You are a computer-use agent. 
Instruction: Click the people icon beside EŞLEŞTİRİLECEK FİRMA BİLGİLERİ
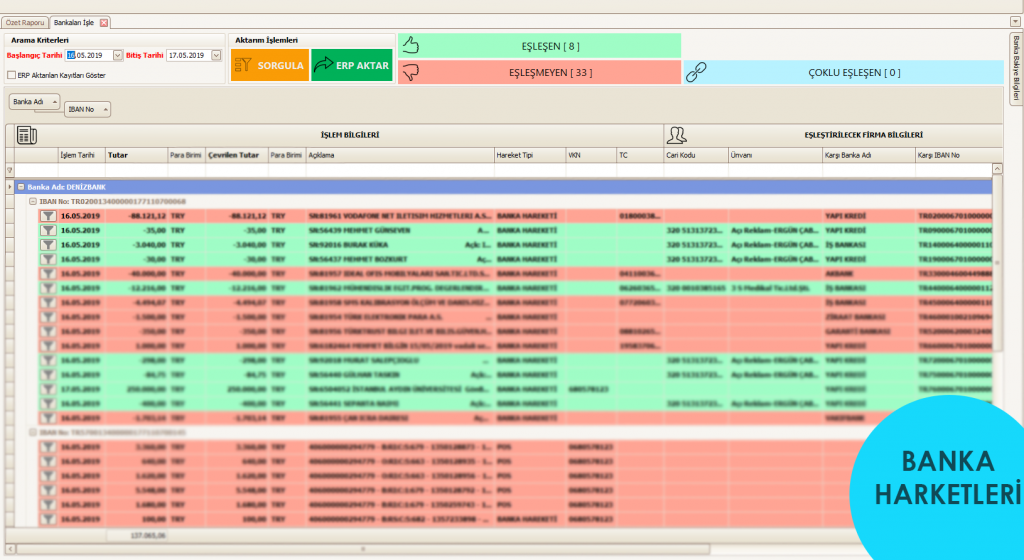pos(677,135)
